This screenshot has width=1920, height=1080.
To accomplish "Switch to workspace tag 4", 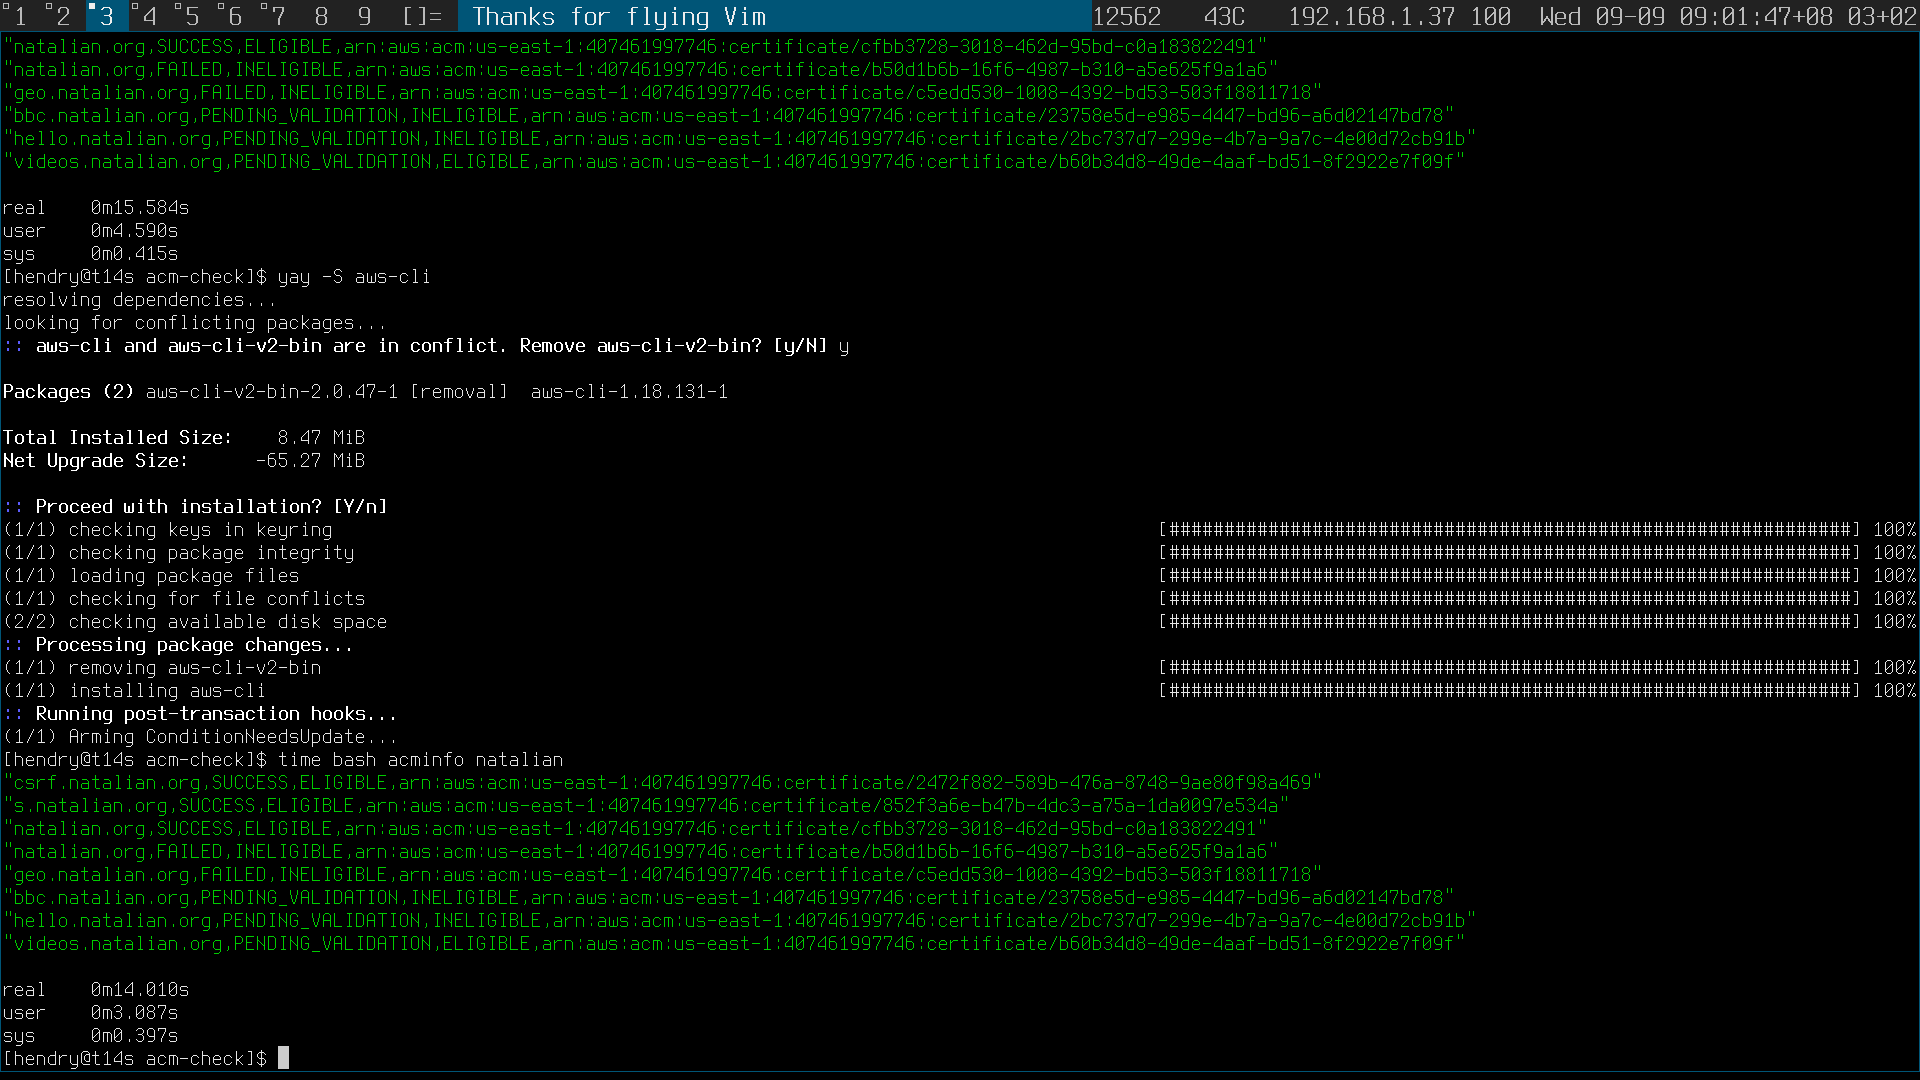I will tap(149, 16).
